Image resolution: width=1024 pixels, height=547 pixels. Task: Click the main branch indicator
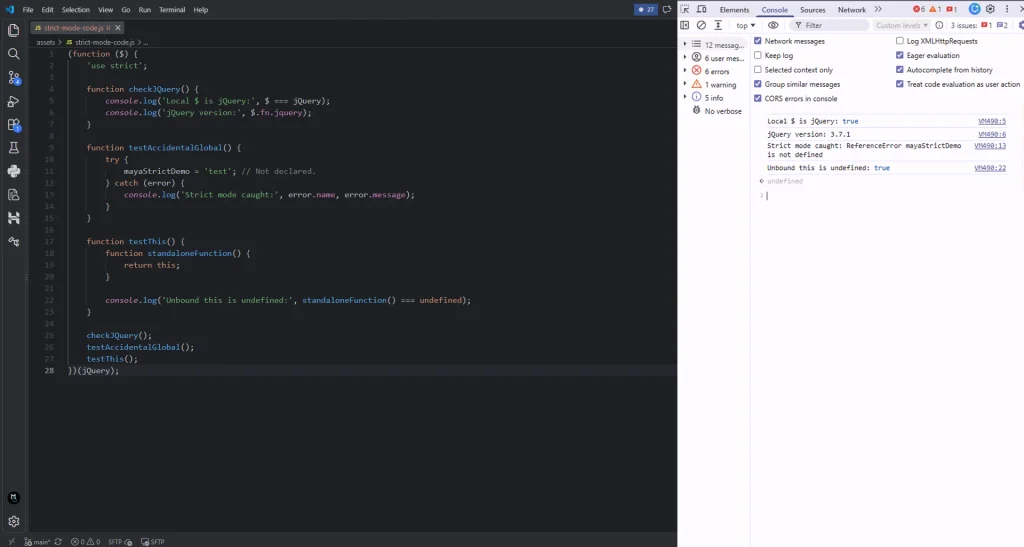[37, 542]
